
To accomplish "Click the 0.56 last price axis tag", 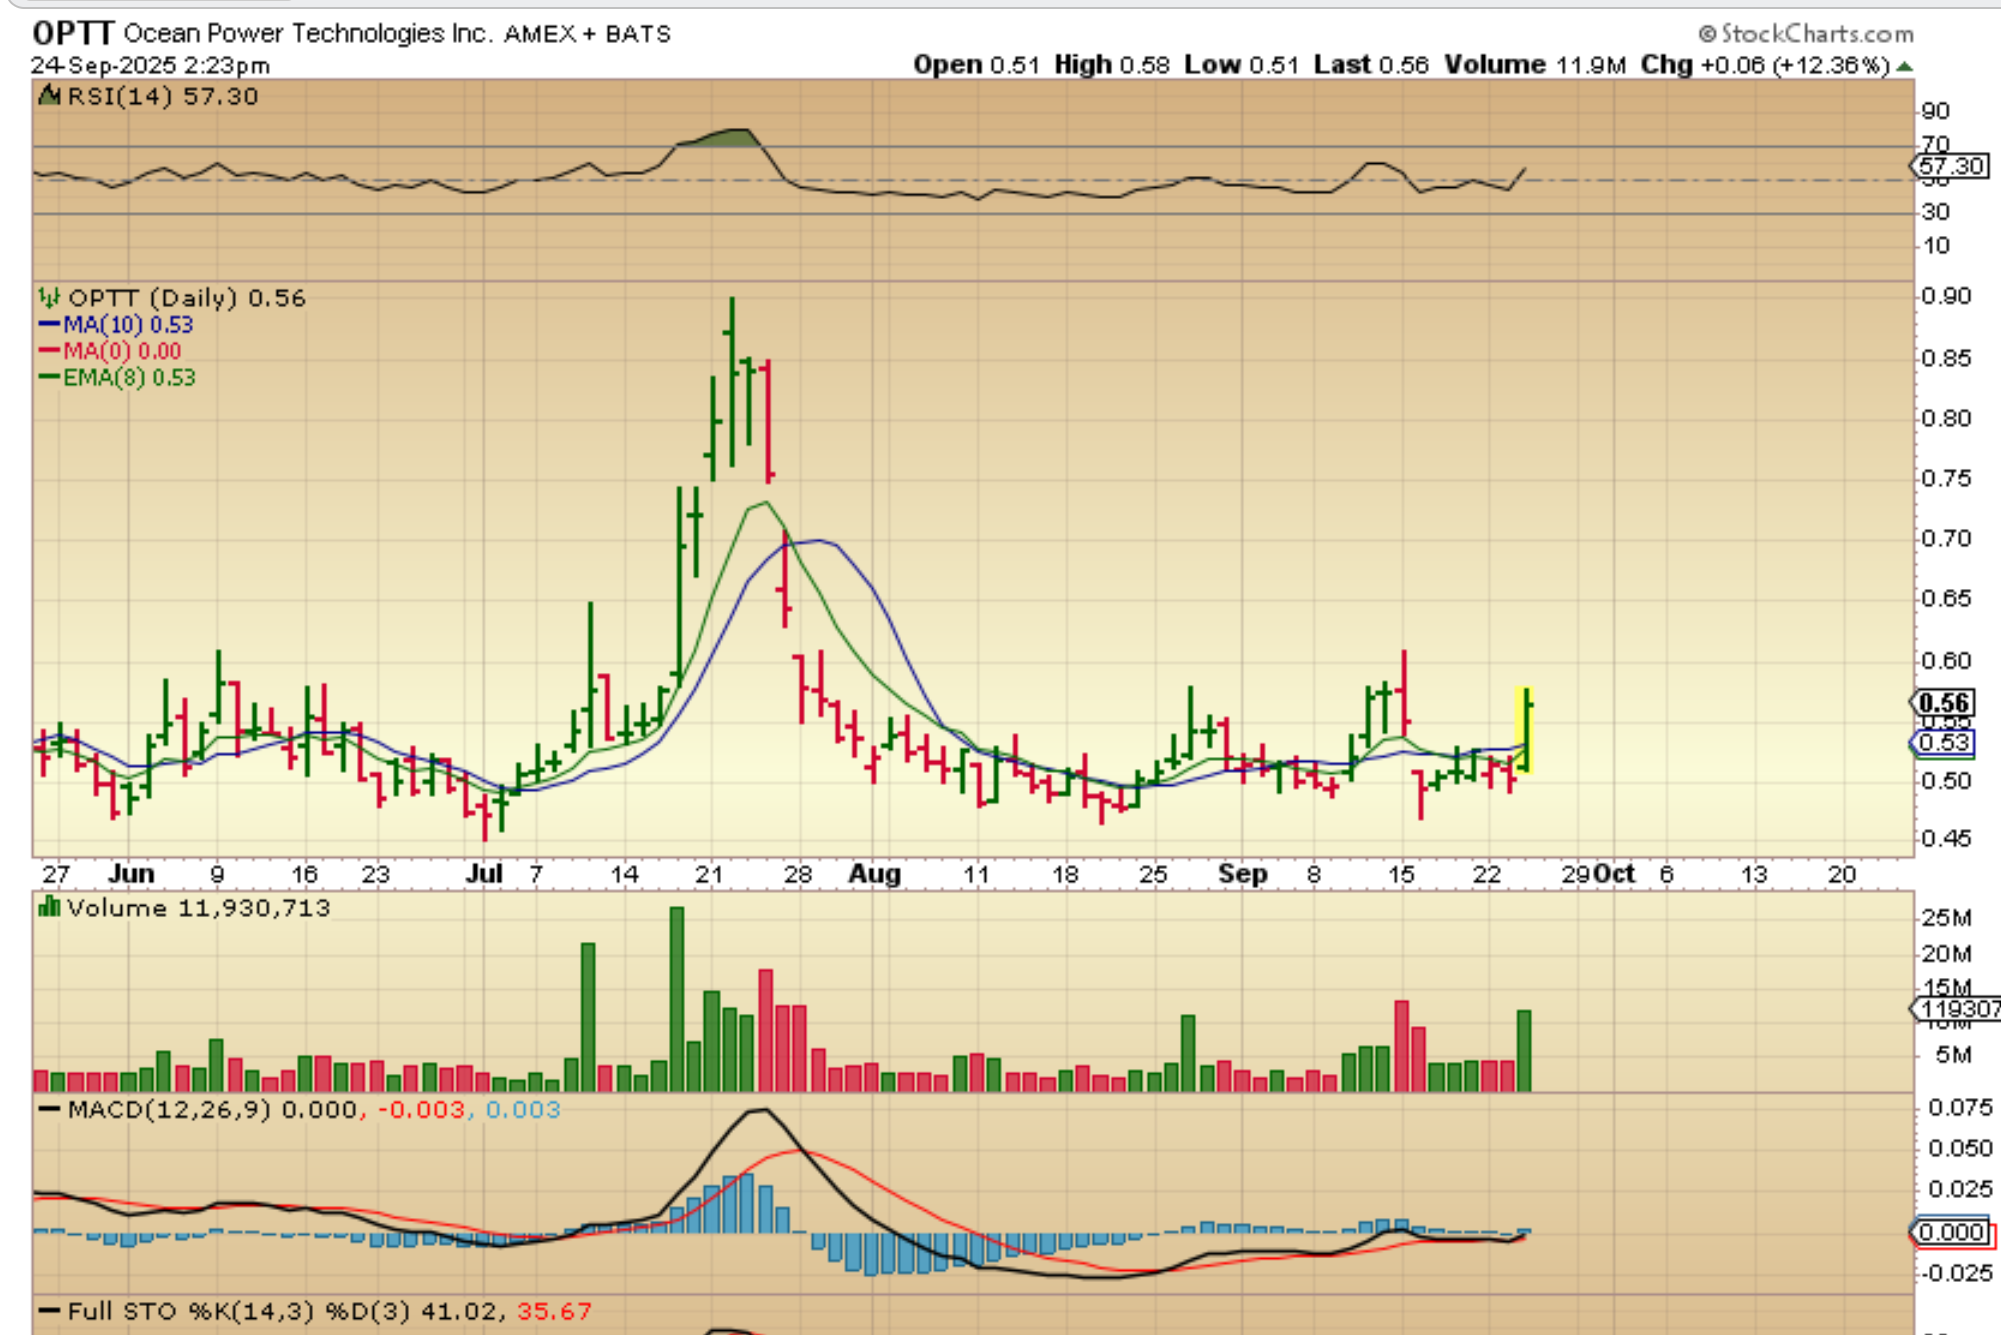I will [1943, 703].
